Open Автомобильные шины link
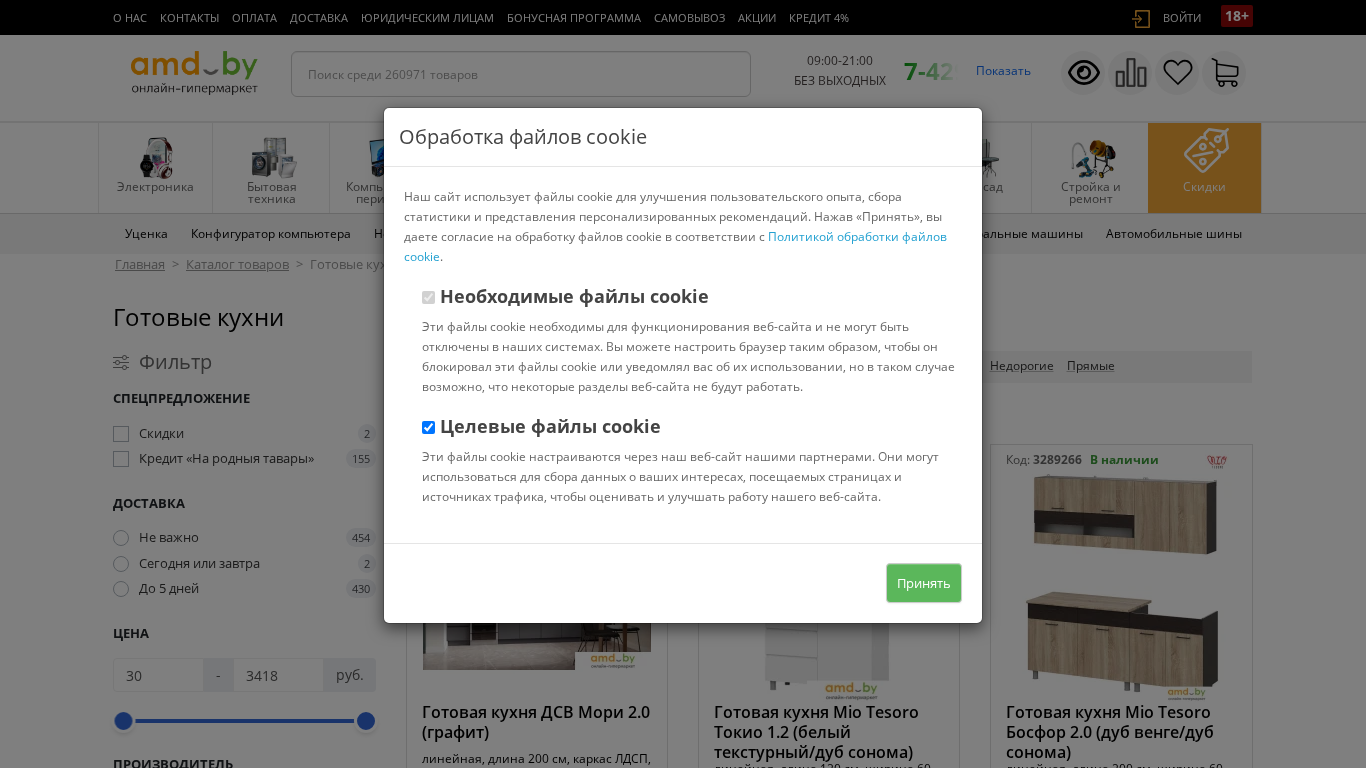 [1174, 234]
